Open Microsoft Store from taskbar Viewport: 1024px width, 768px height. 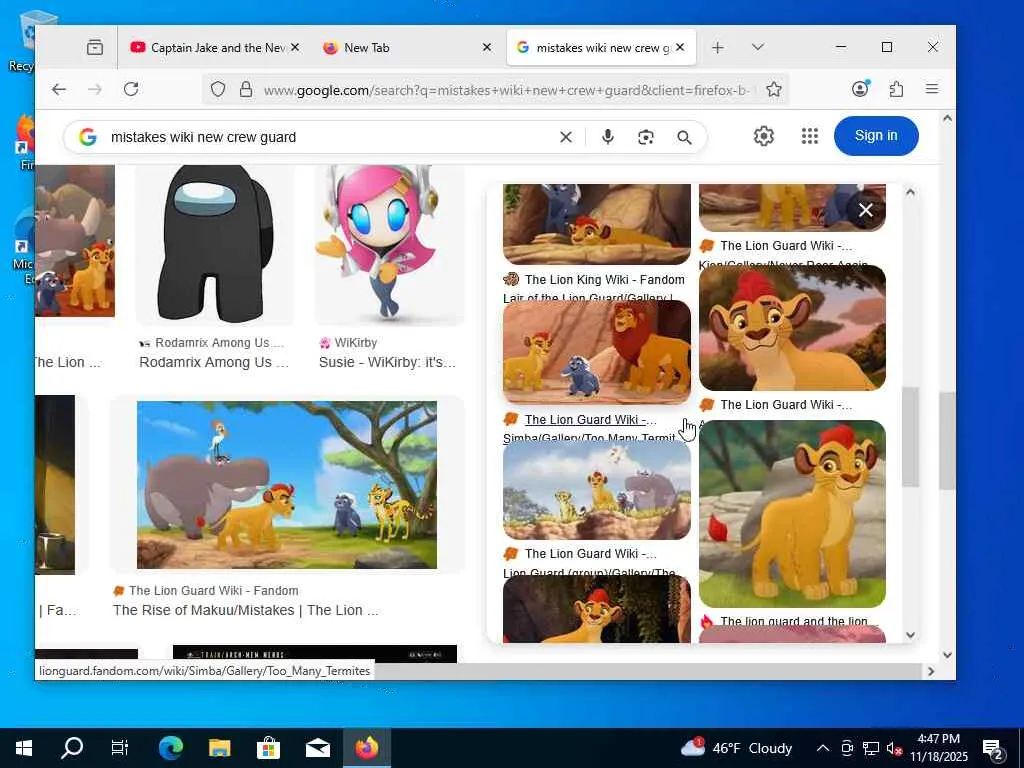[x=268, y=748]
